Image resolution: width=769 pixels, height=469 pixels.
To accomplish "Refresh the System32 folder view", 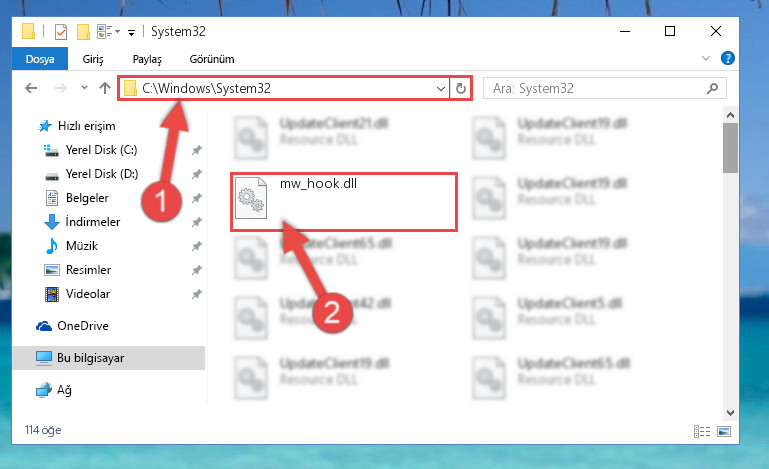I will click(x=461, y=88).
